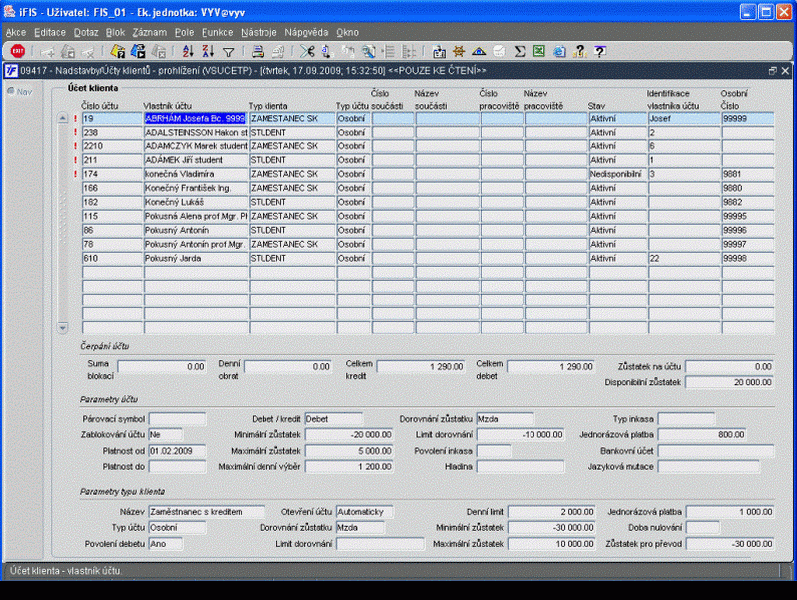Sort records ascending with A-Z icon

pos(188,51)
